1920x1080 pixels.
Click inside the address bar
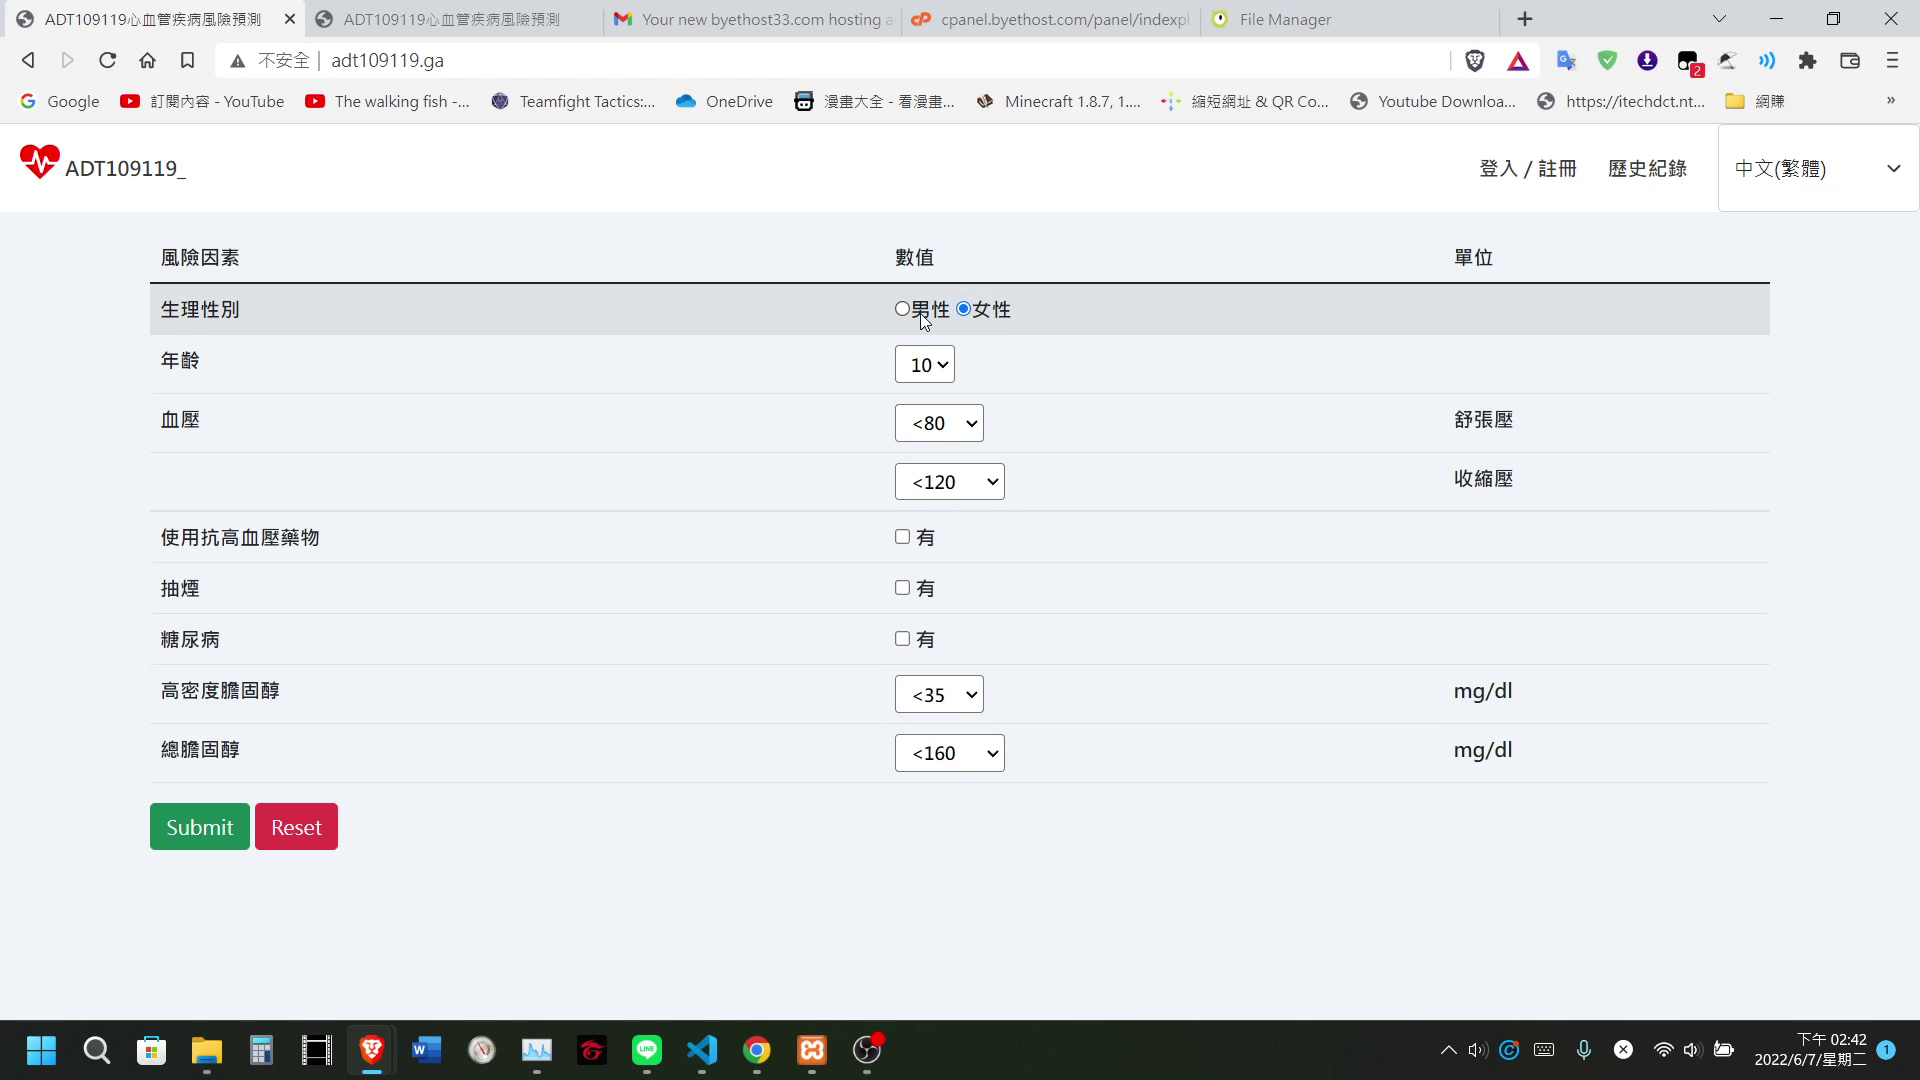[x=700, y=60]
